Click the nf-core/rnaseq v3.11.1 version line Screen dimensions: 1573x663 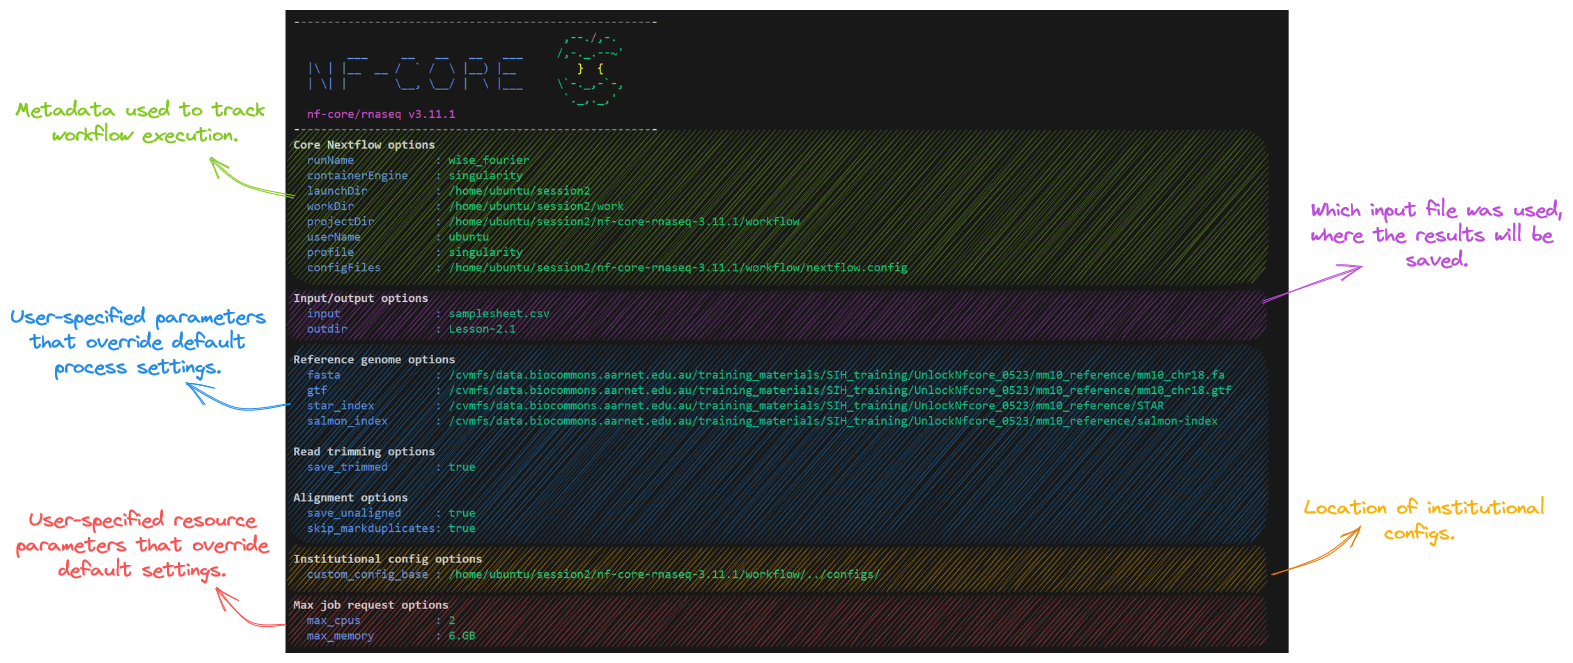point(381,114)
